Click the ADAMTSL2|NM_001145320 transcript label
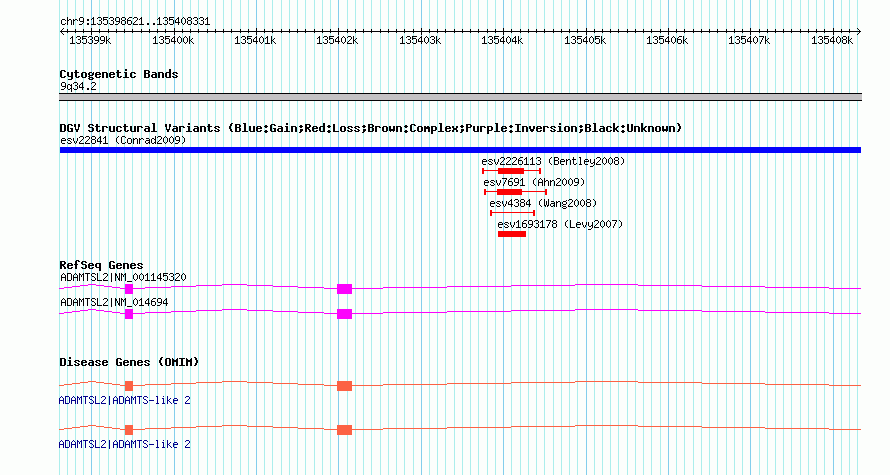 [123, 278]
